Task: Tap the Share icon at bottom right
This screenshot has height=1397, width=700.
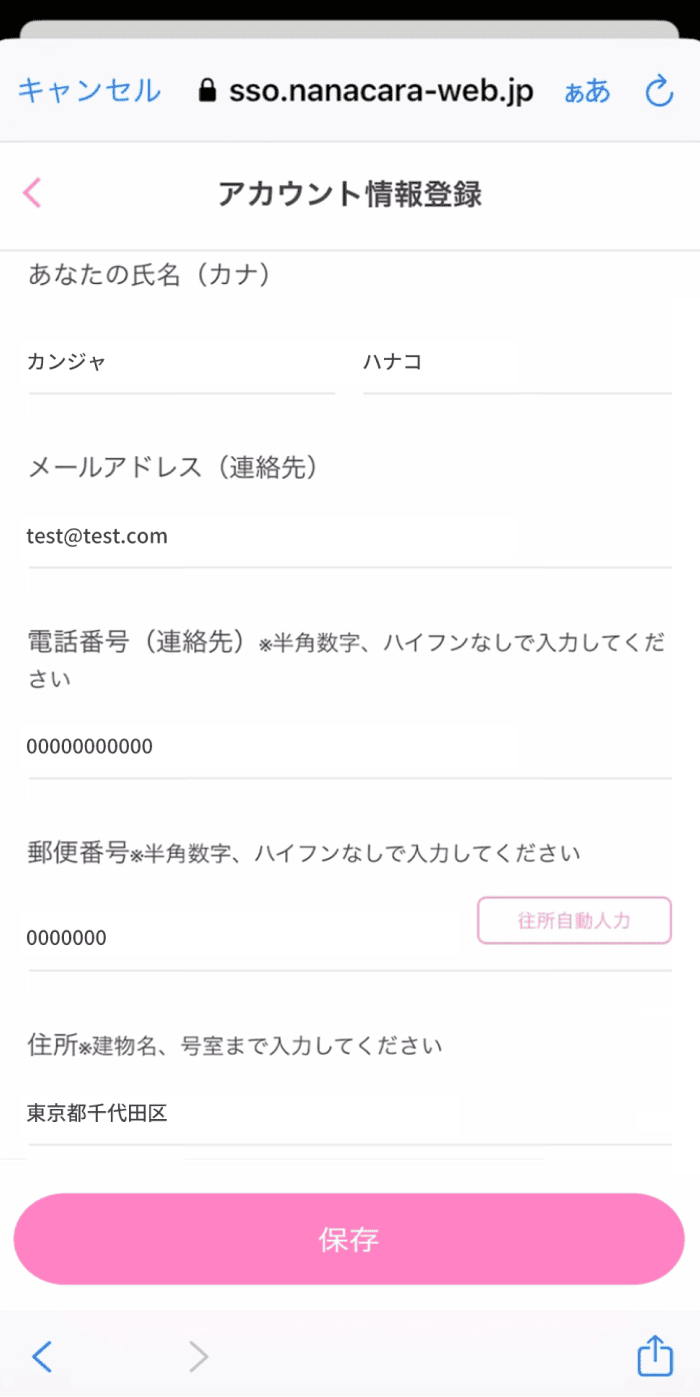Action: 653,1356
